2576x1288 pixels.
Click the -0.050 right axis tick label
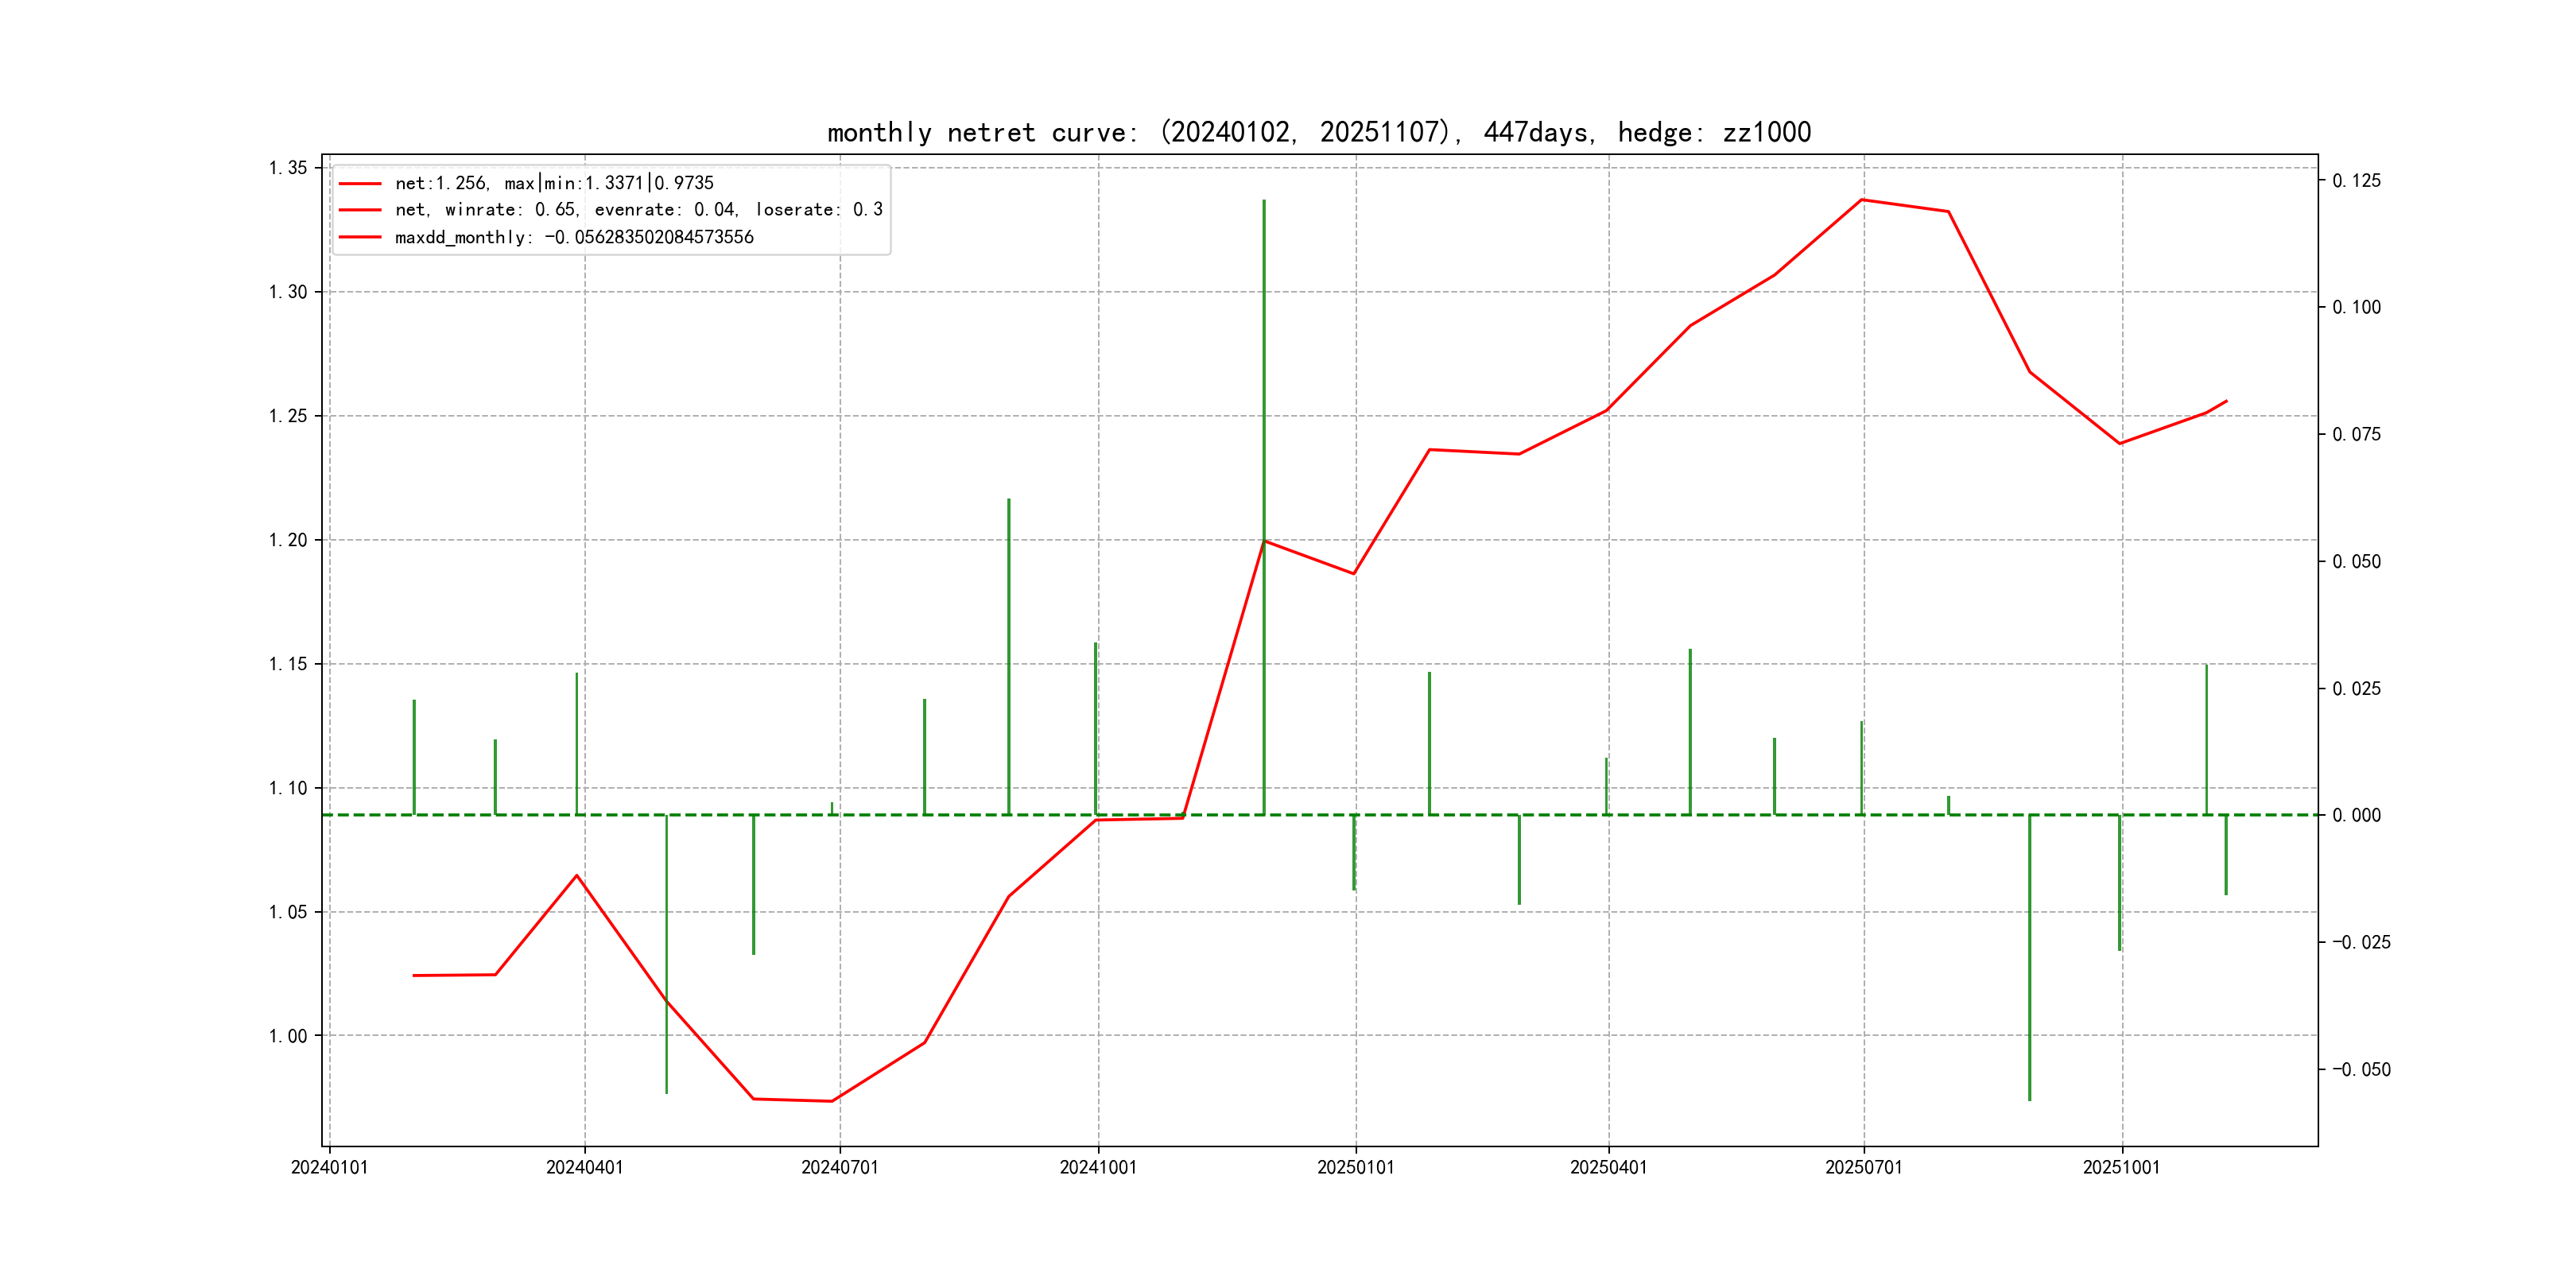(2361, 1070)
